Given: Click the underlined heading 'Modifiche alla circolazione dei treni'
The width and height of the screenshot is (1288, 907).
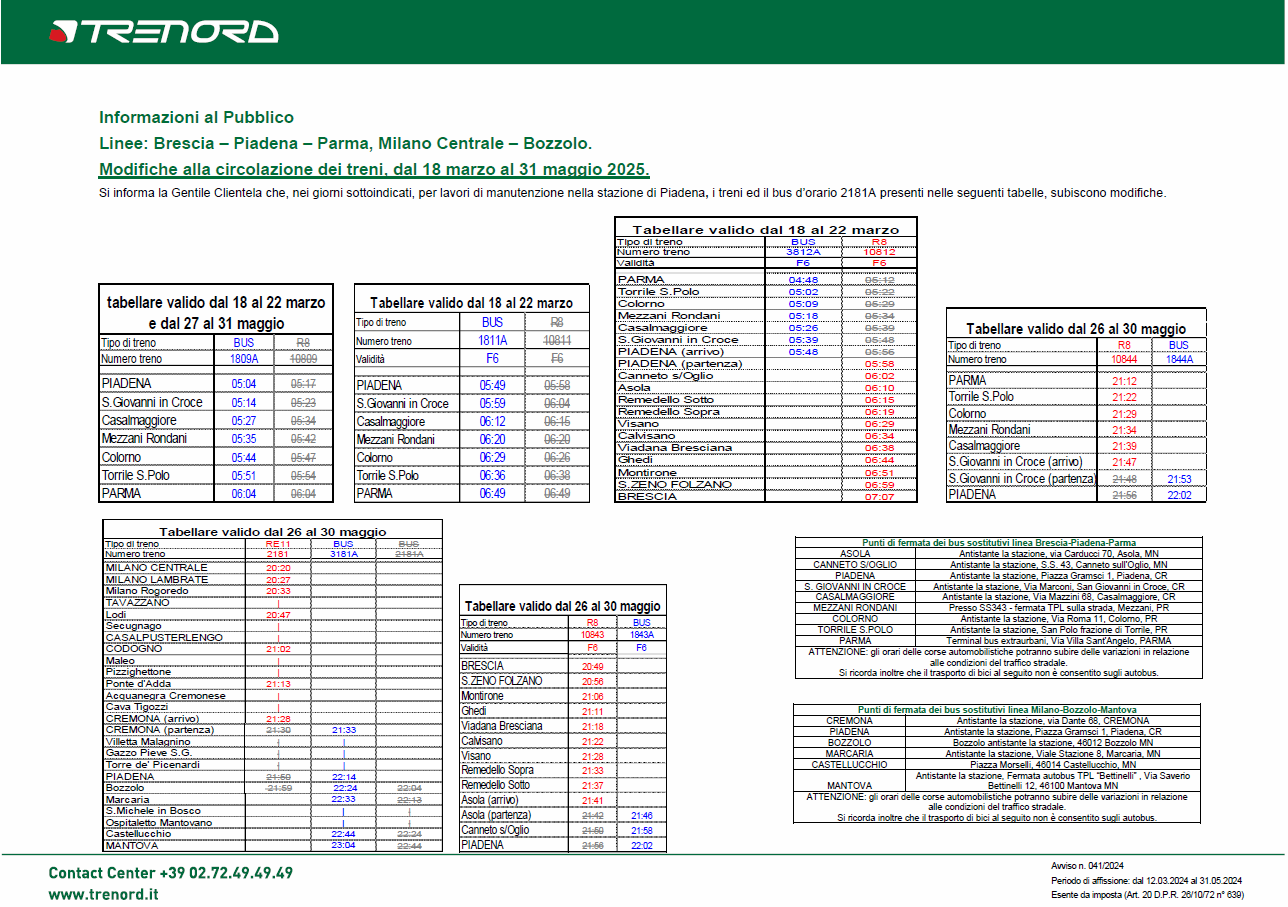Looking at the screenshot, I should (374, 168).
